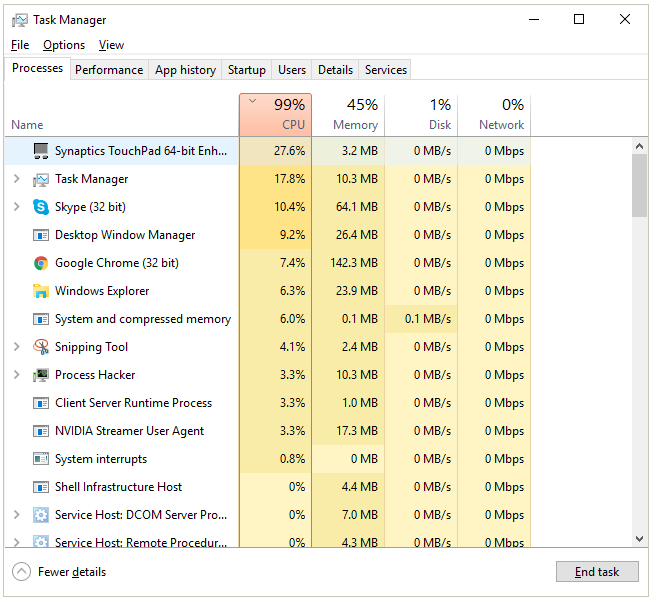Select the Desktop Window Manager name
652x601 pixels.
tap(125, 235)
